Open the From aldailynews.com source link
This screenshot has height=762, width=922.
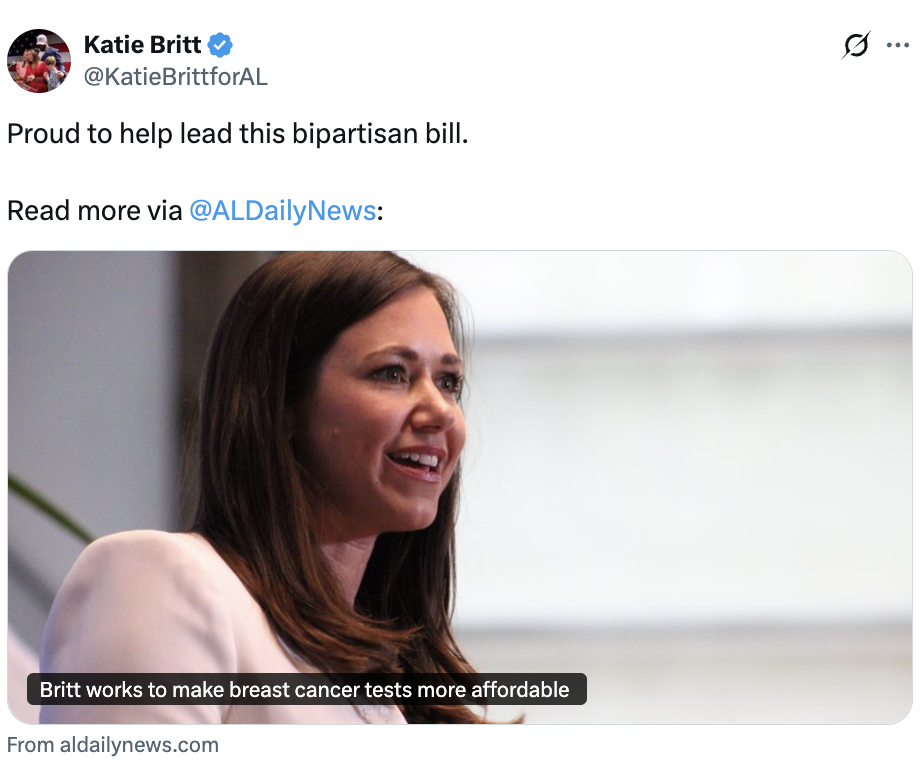coord(112,745)
